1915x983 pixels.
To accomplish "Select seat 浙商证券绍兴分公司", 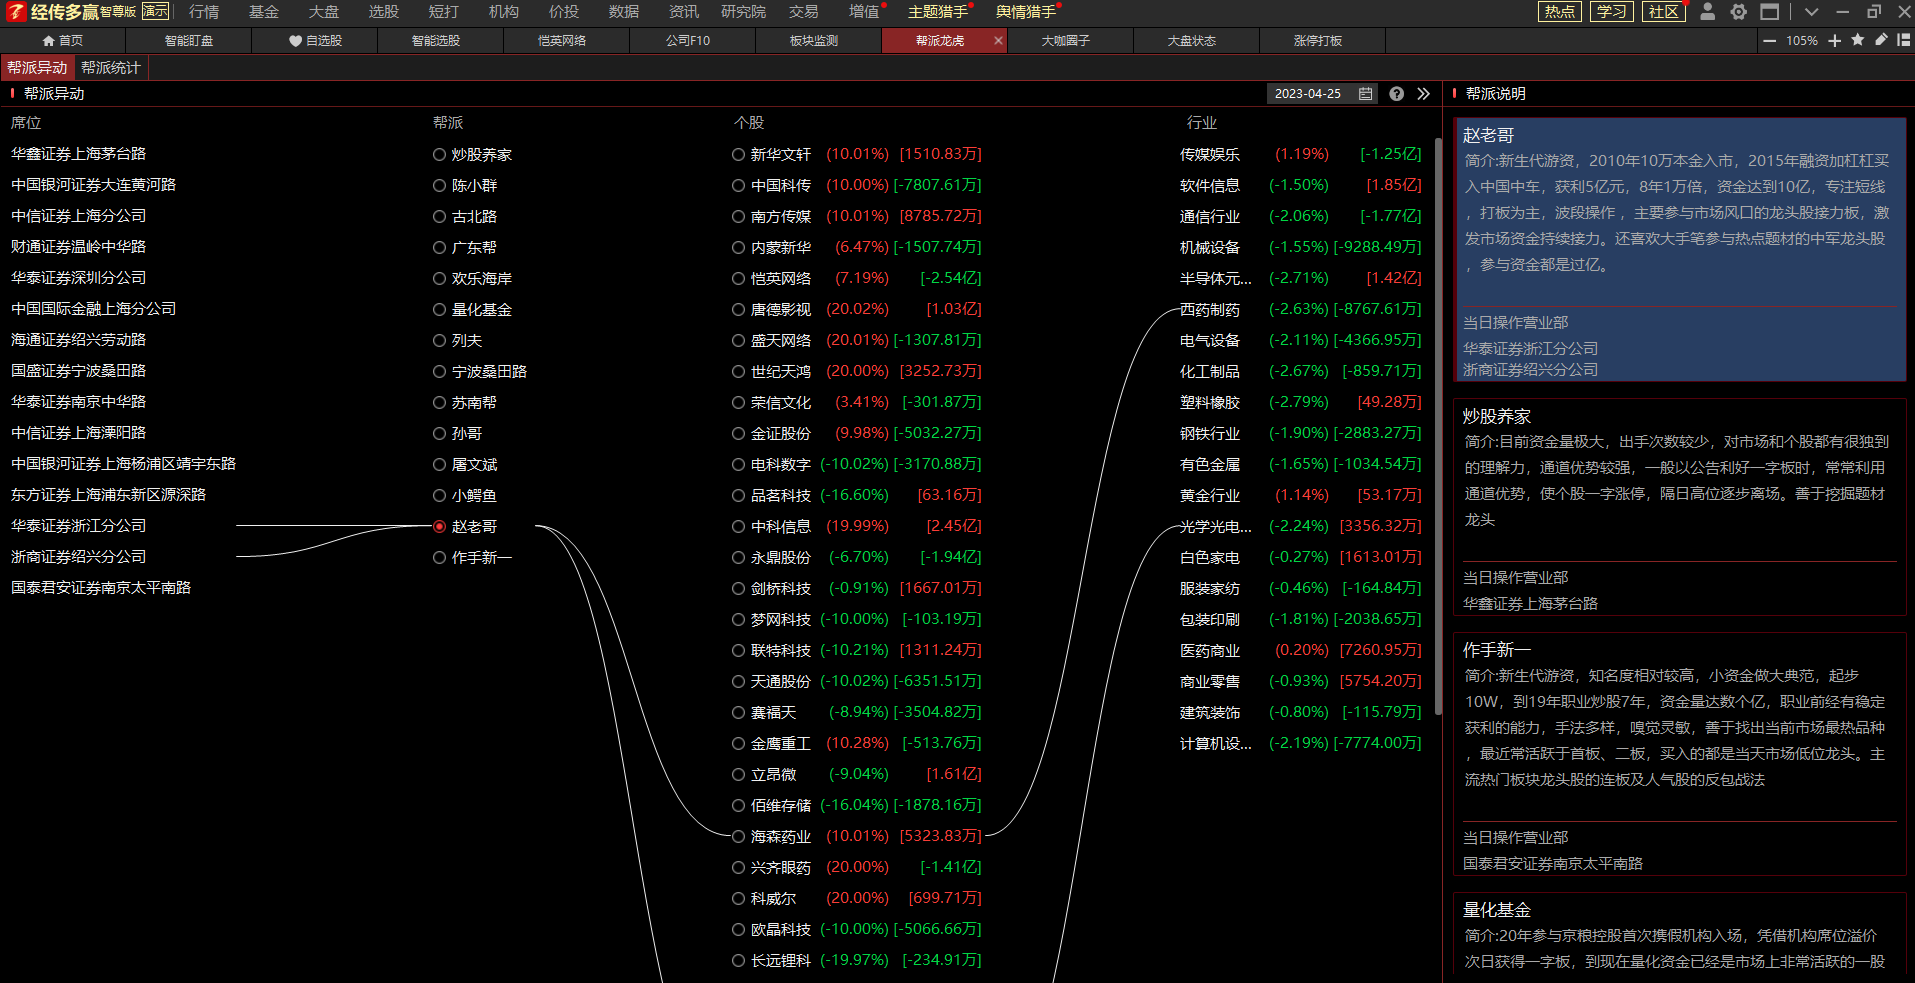I will pos(79,556).
